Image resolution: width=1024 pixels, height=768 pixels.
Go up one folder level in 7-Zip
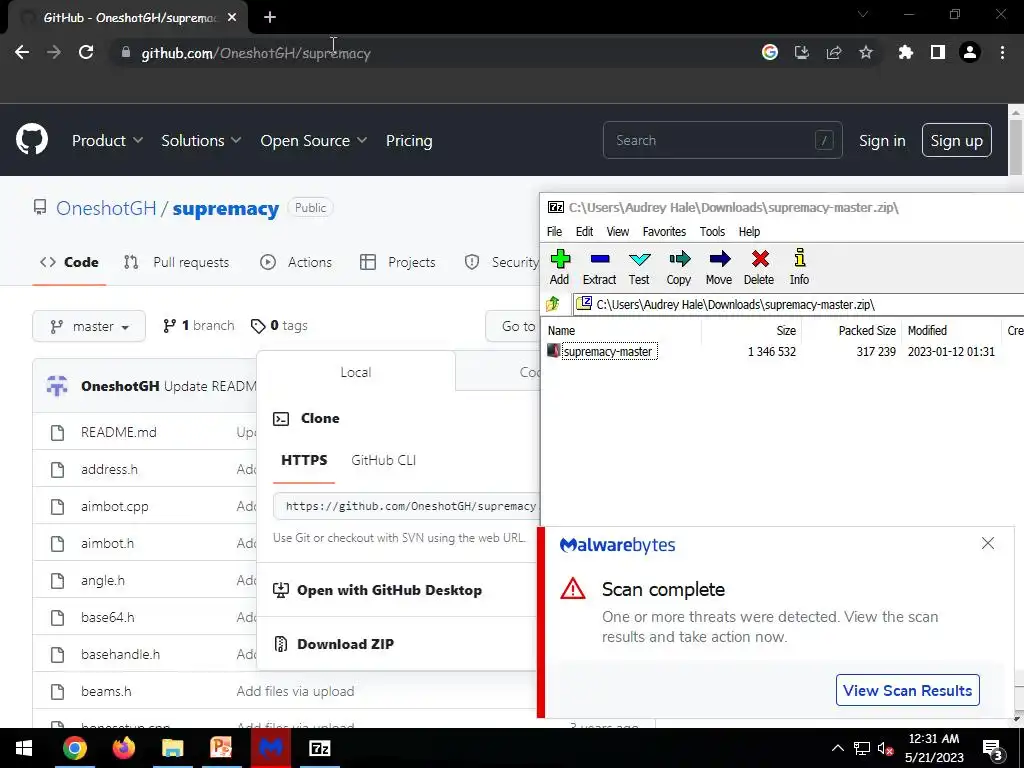point(553,304)
